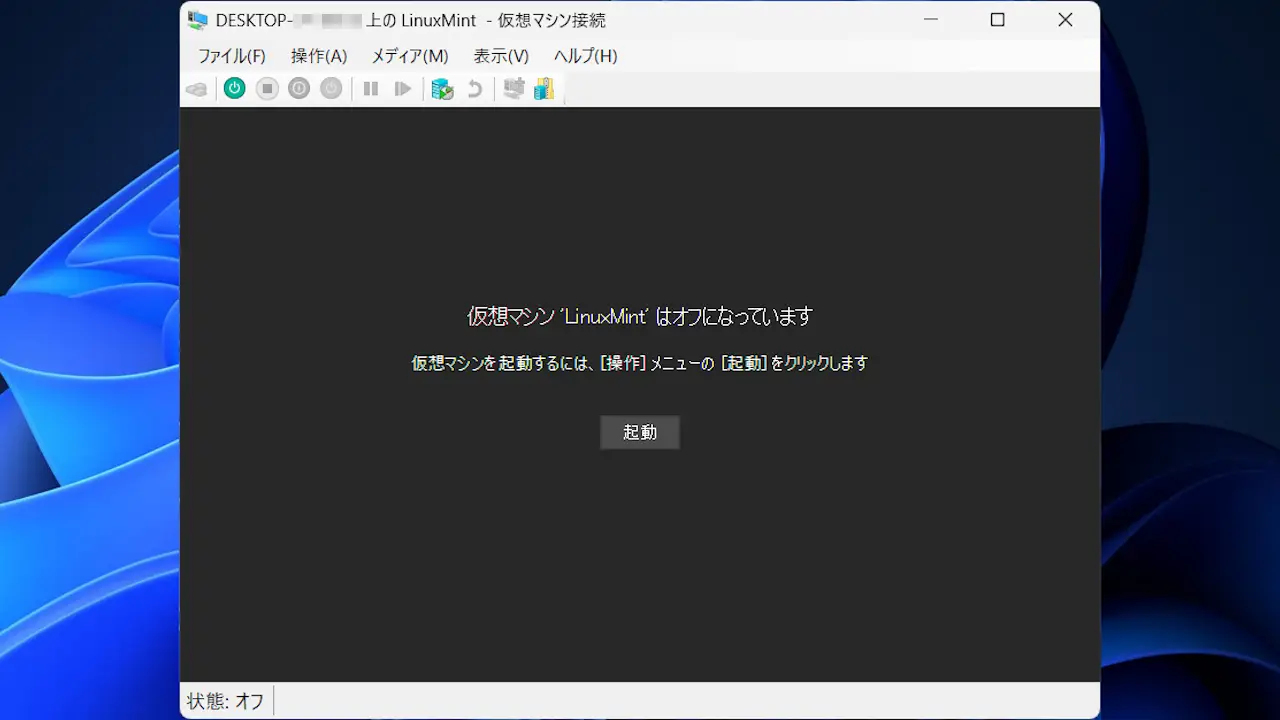The width and height of the screenshot is (1280, 720).
Task: Open the ヘルプ(H) menu
Action: pos(586,56)
